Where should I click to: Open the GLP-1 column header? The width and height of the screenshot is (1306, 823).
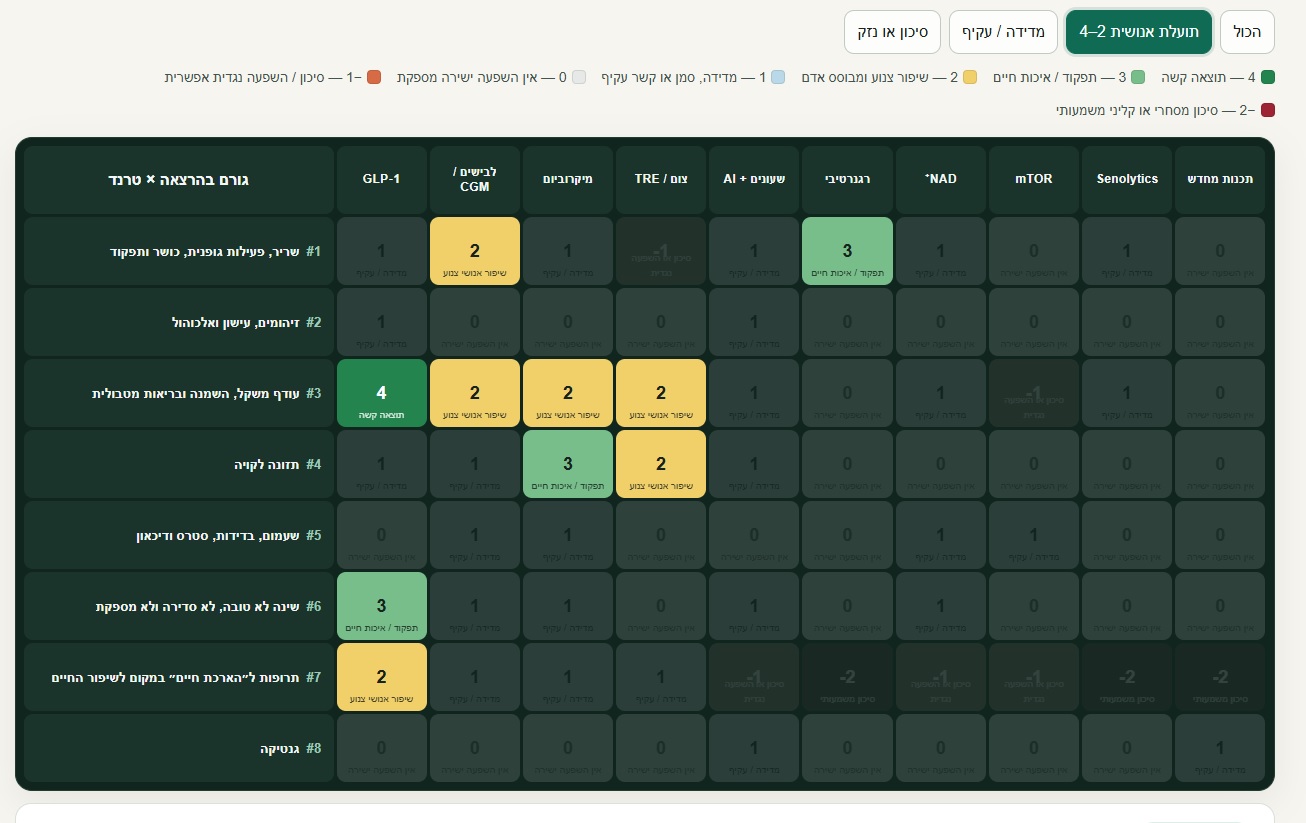pyautogui.click(x=381, y=180)
